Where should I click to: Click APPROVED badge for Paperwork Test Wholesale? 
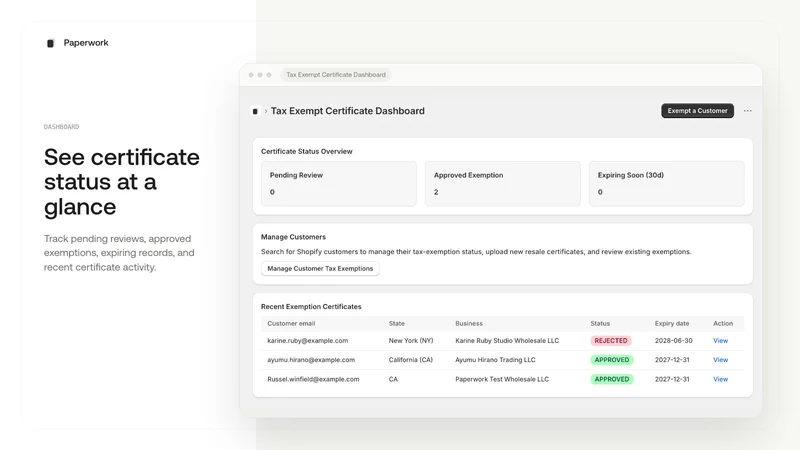pos(612,380)
